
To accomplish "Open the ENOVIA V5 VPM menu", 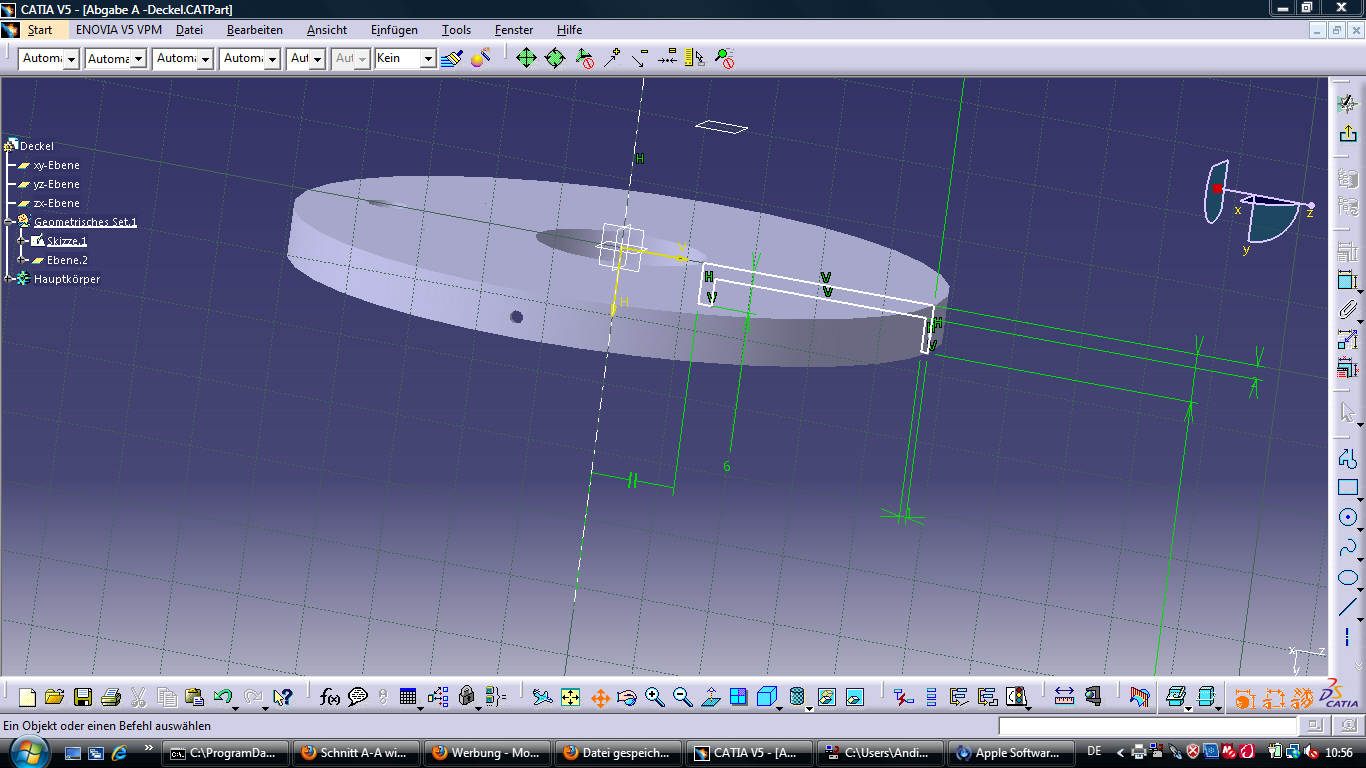I will click(118, 30).
